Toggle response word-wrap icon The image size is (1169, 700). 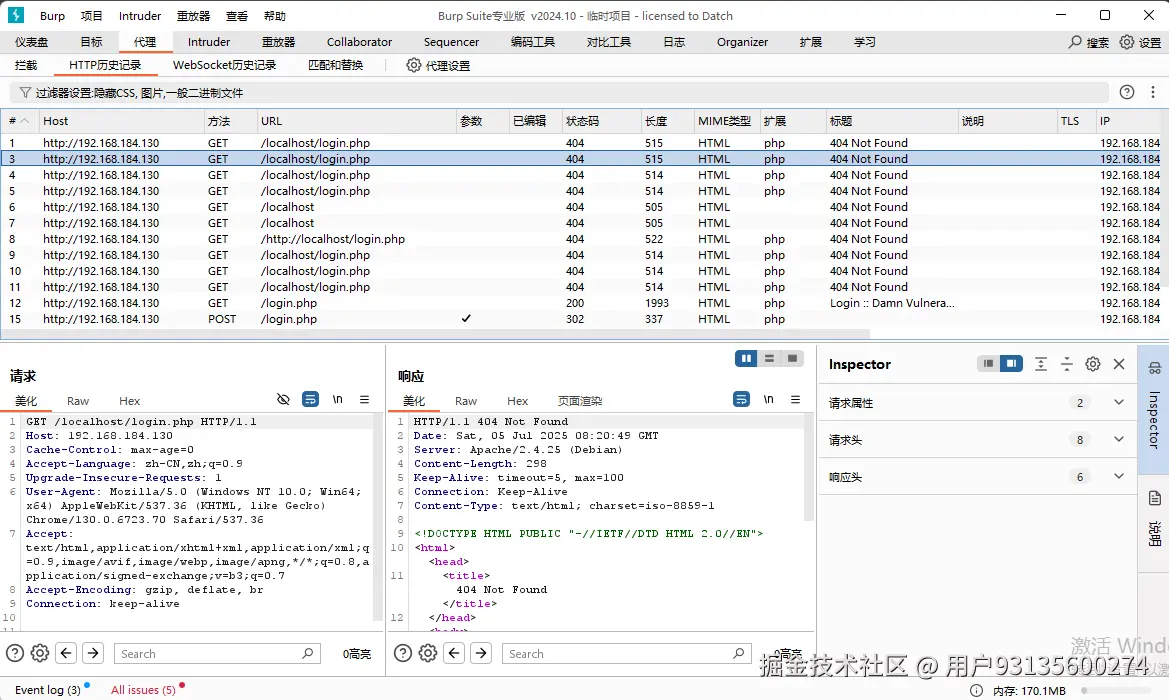pyautogui.click(x=741, y=400)
